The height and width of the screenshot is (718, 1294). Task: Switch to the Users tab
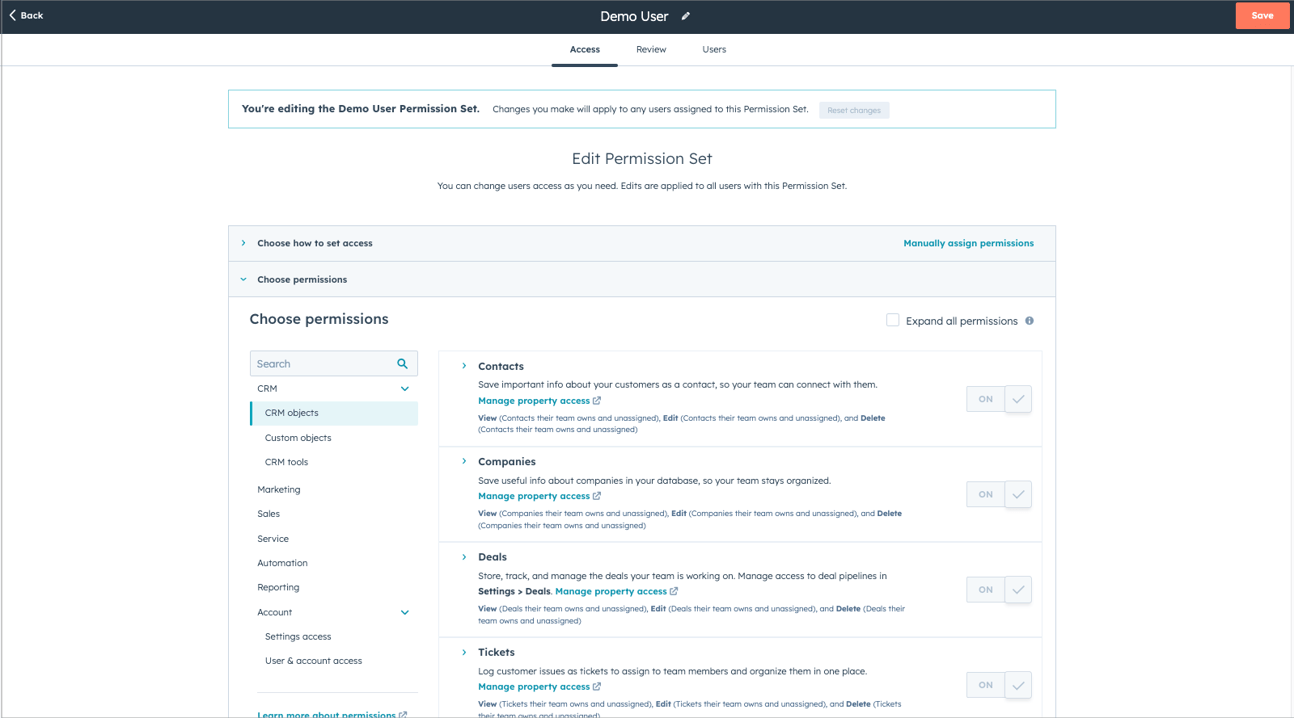[714, 49]
